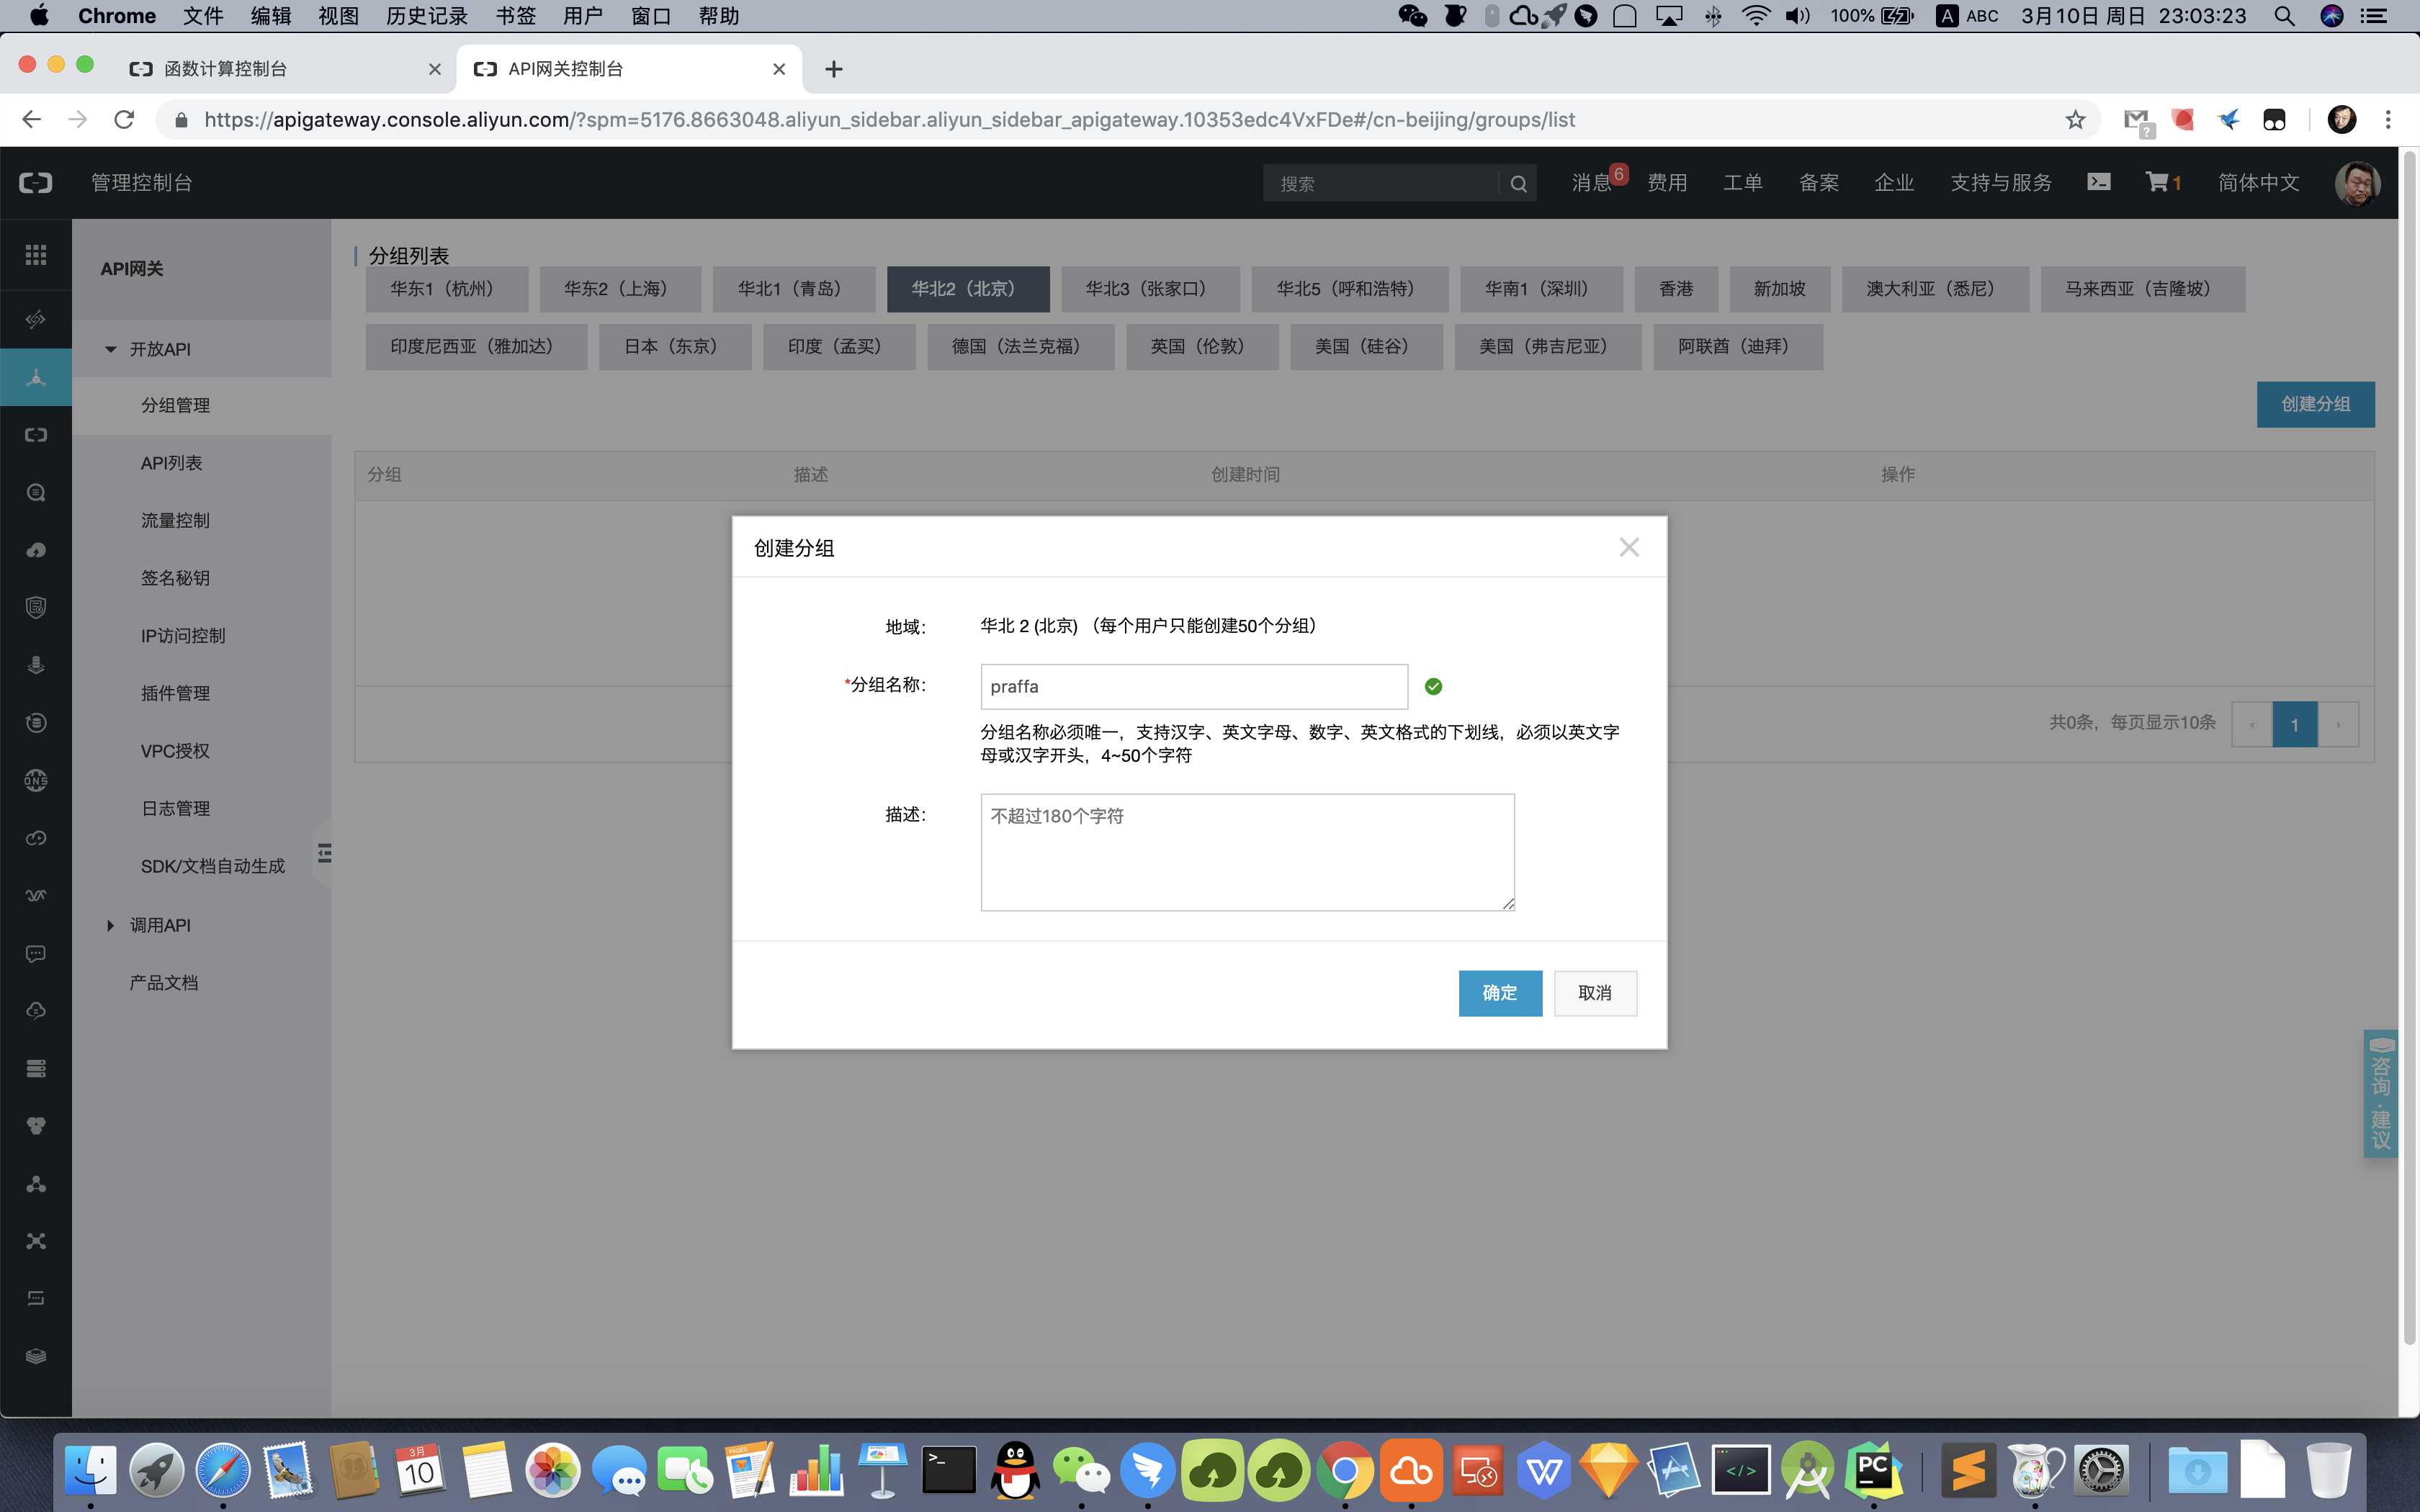Screen dimensions: 2420x1512
Task: Select the 香港 region tab
Action: point(1676,289)
